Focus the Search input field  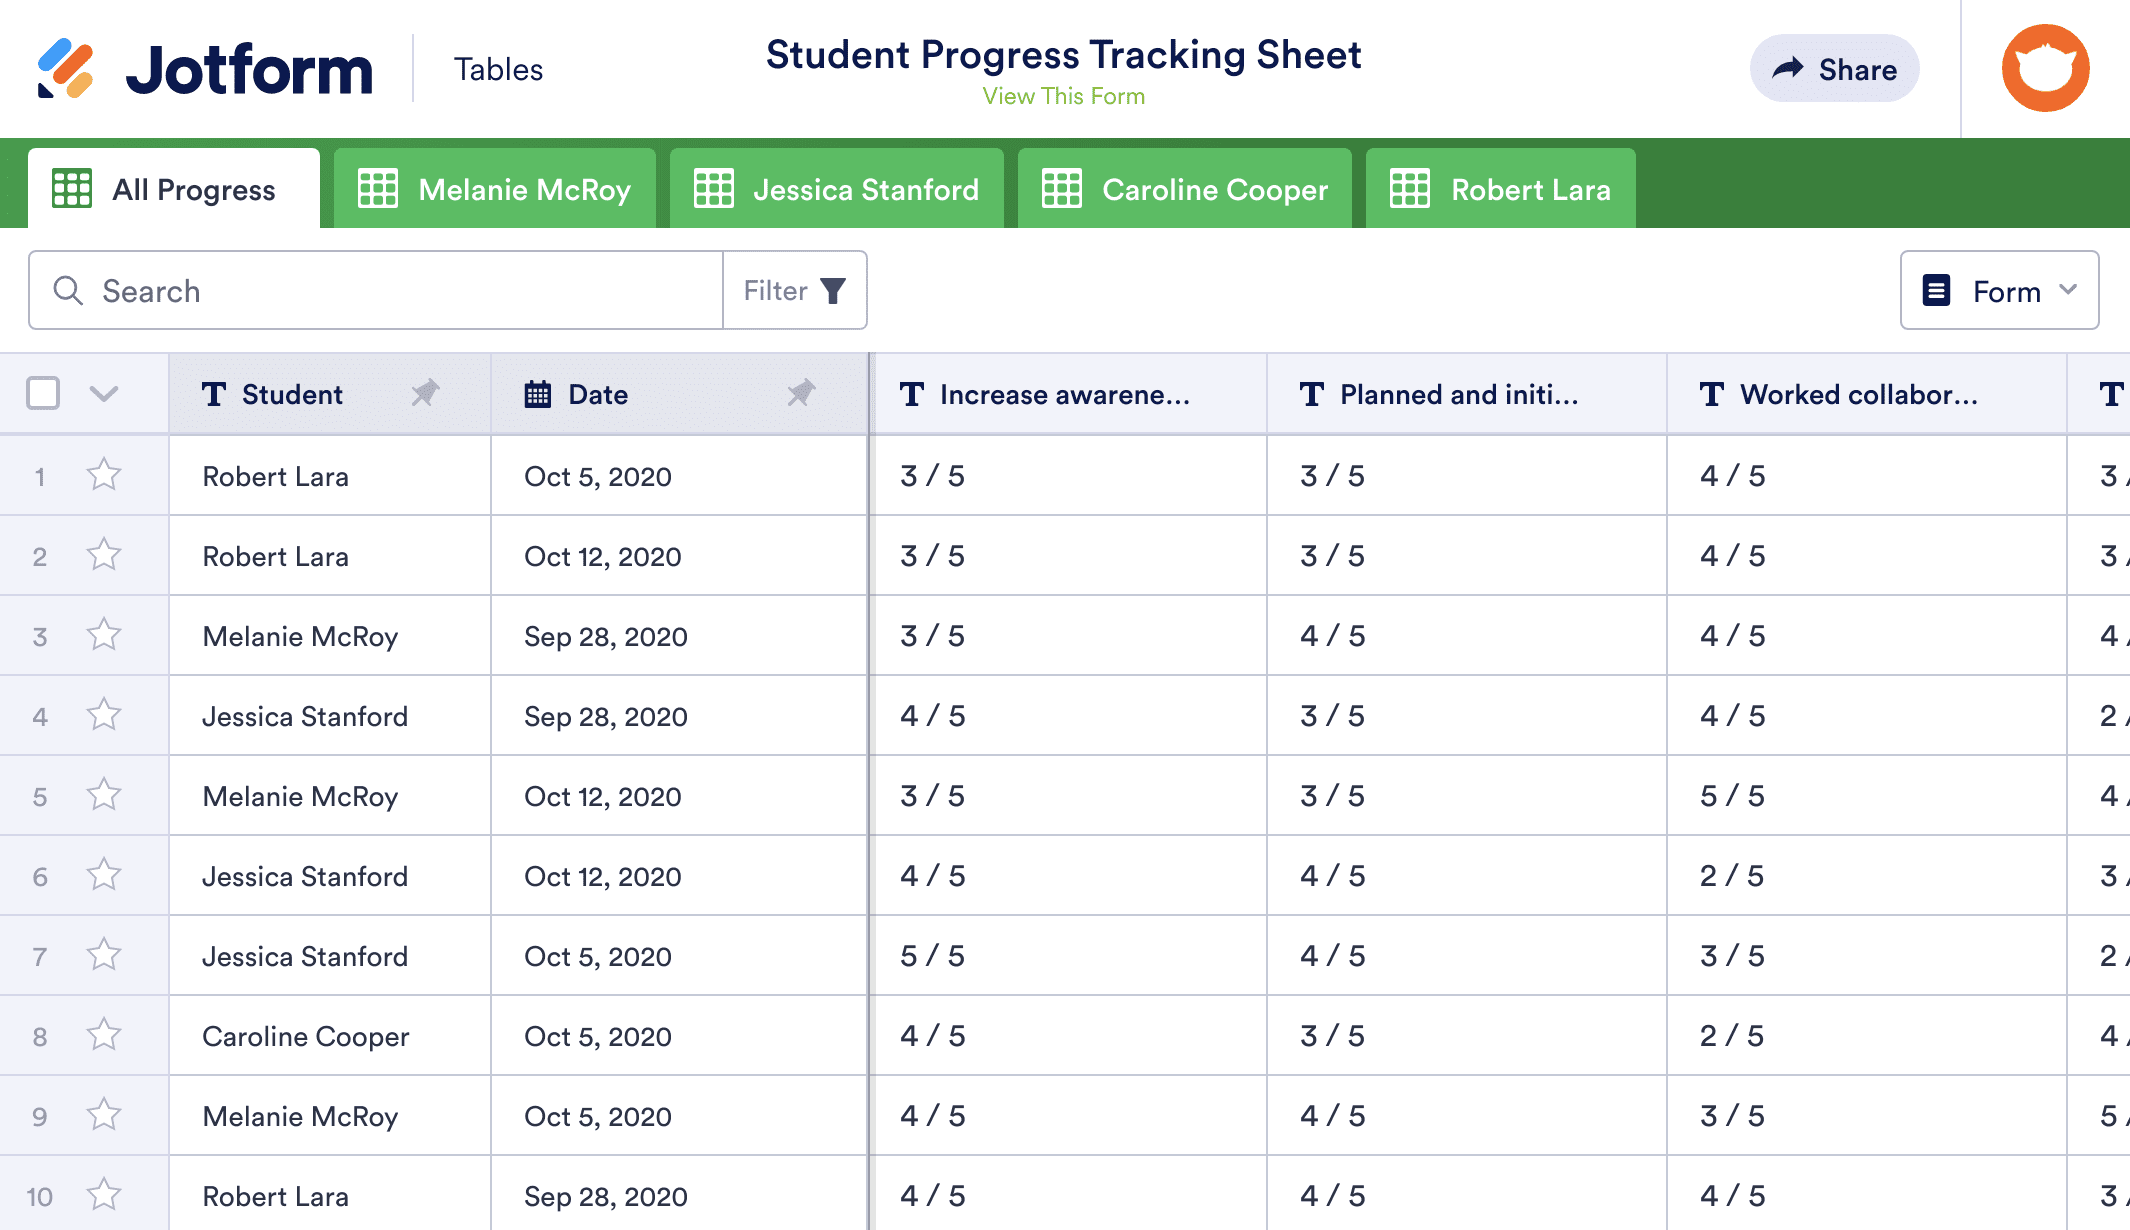(x=400, y=291)
